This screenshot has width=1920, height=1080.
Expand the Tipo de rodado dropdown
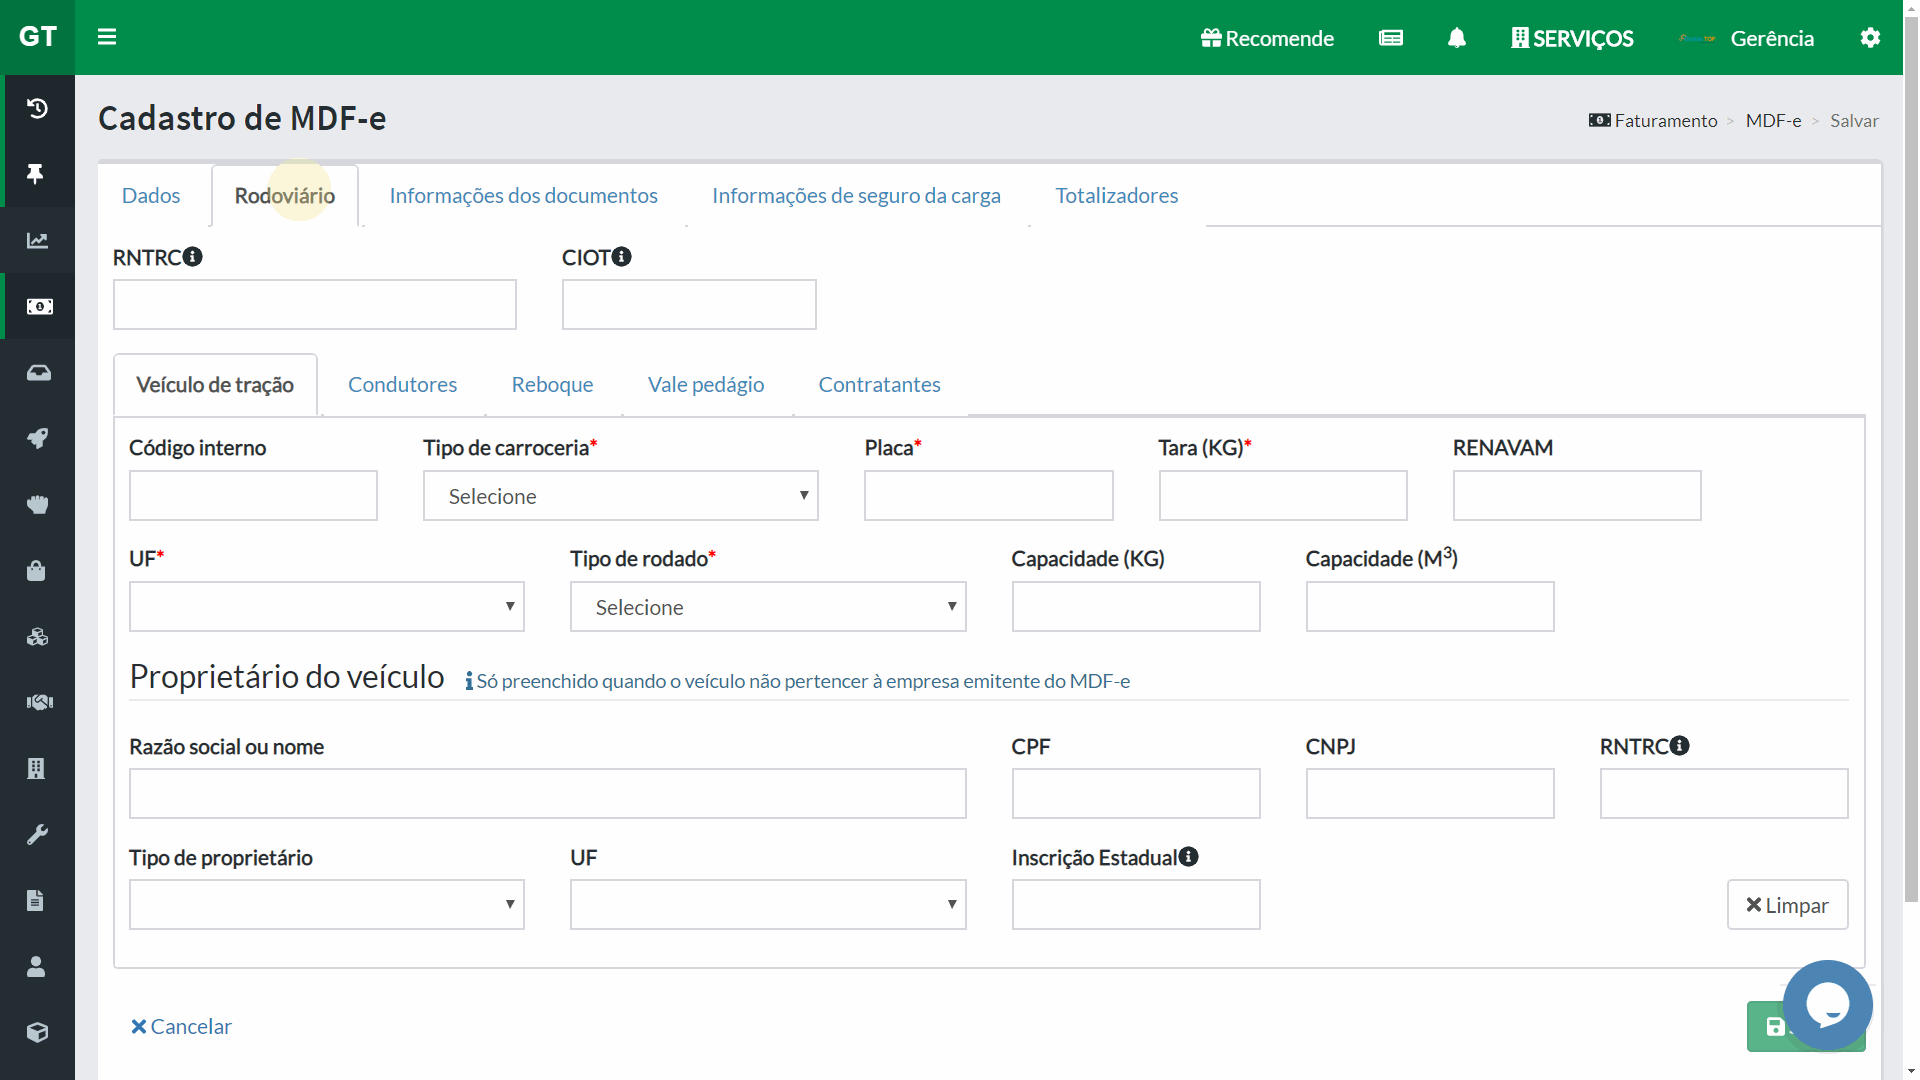[x=767, y=607]
